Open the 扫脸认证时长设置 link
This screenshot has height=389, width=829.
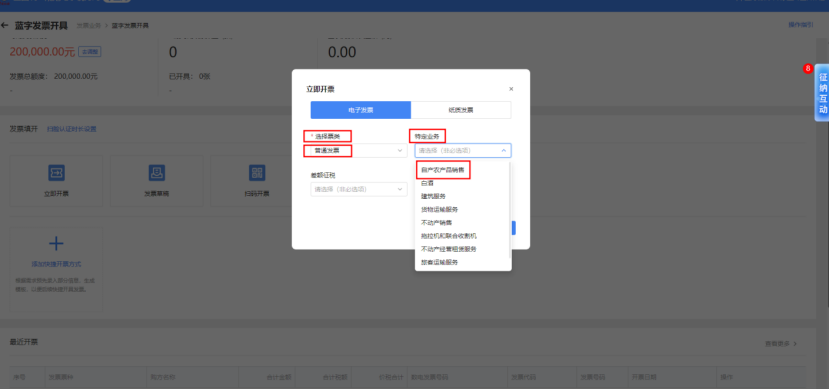71,129
